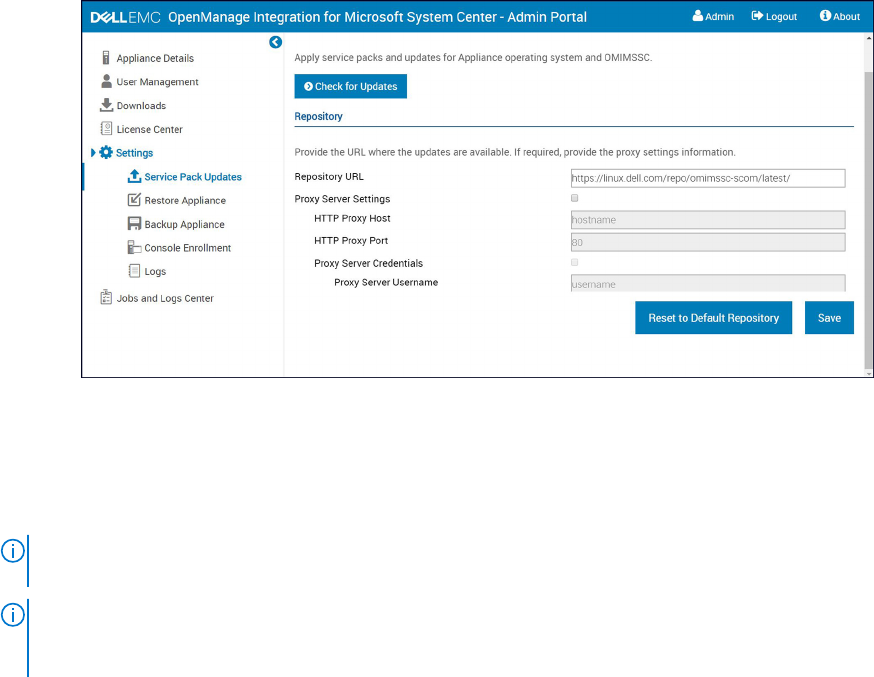Enable the Proxy Server Settings checkbox

click(x=575, y=198)
